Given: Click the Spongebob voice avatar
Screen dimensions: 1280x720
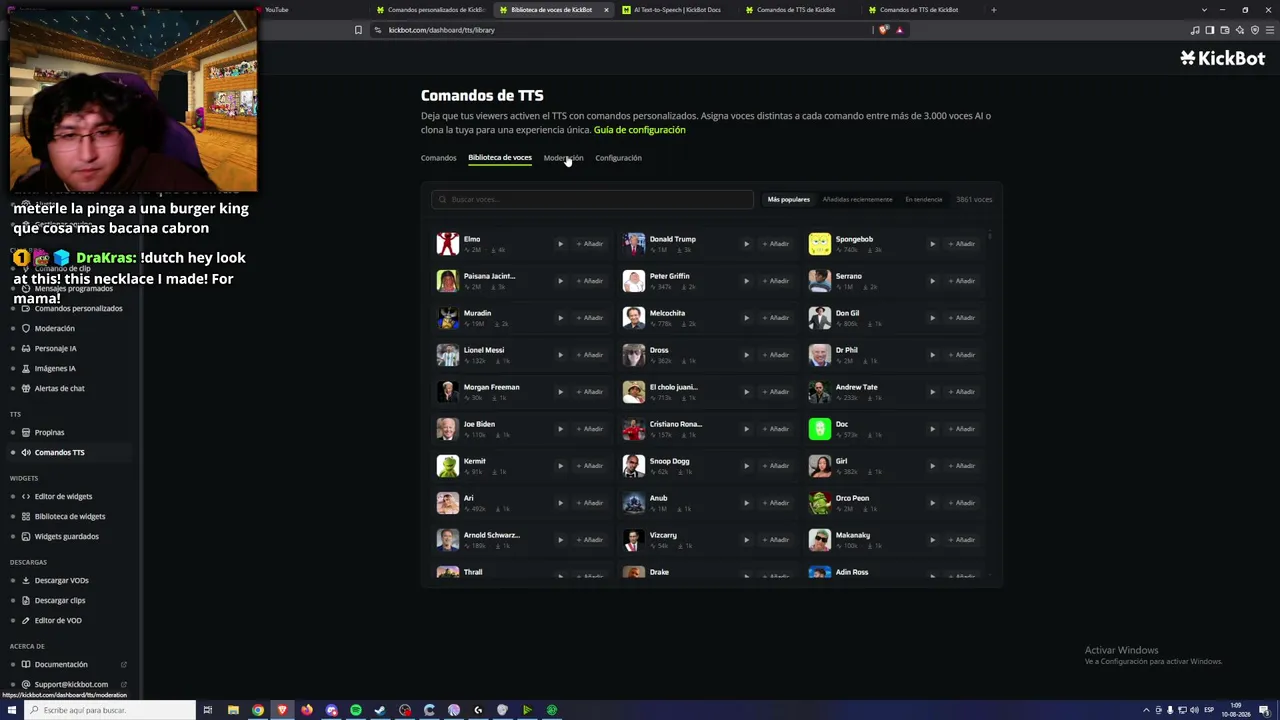Looking at the screenshot, I should [x=819, y=244].
